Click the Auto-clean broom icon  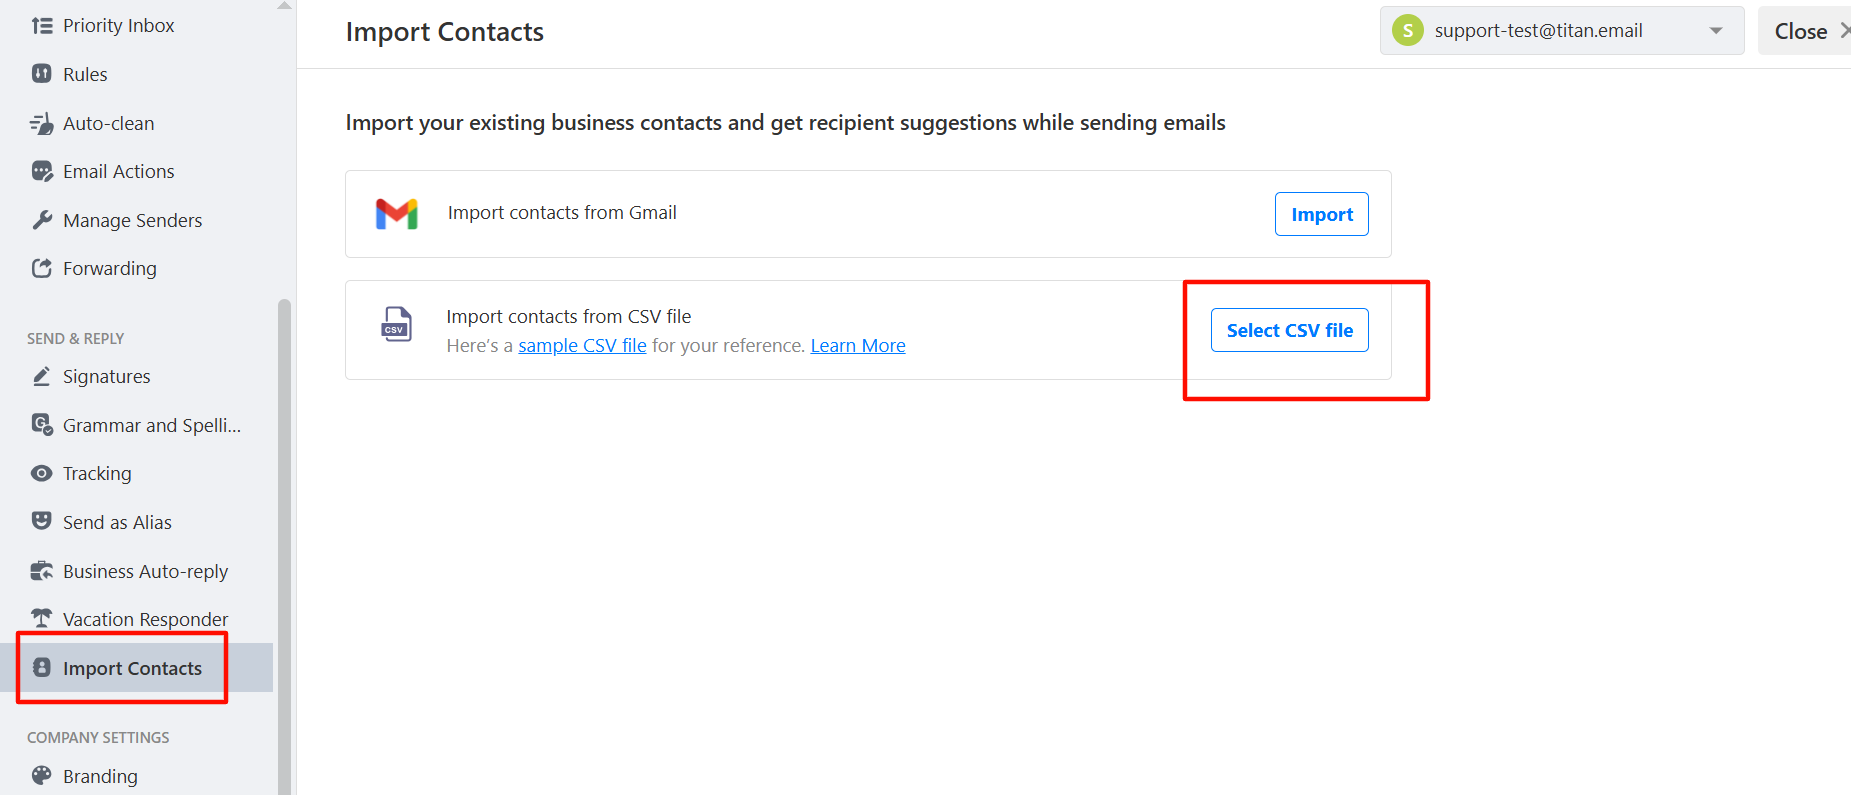(x=42, y=123)
